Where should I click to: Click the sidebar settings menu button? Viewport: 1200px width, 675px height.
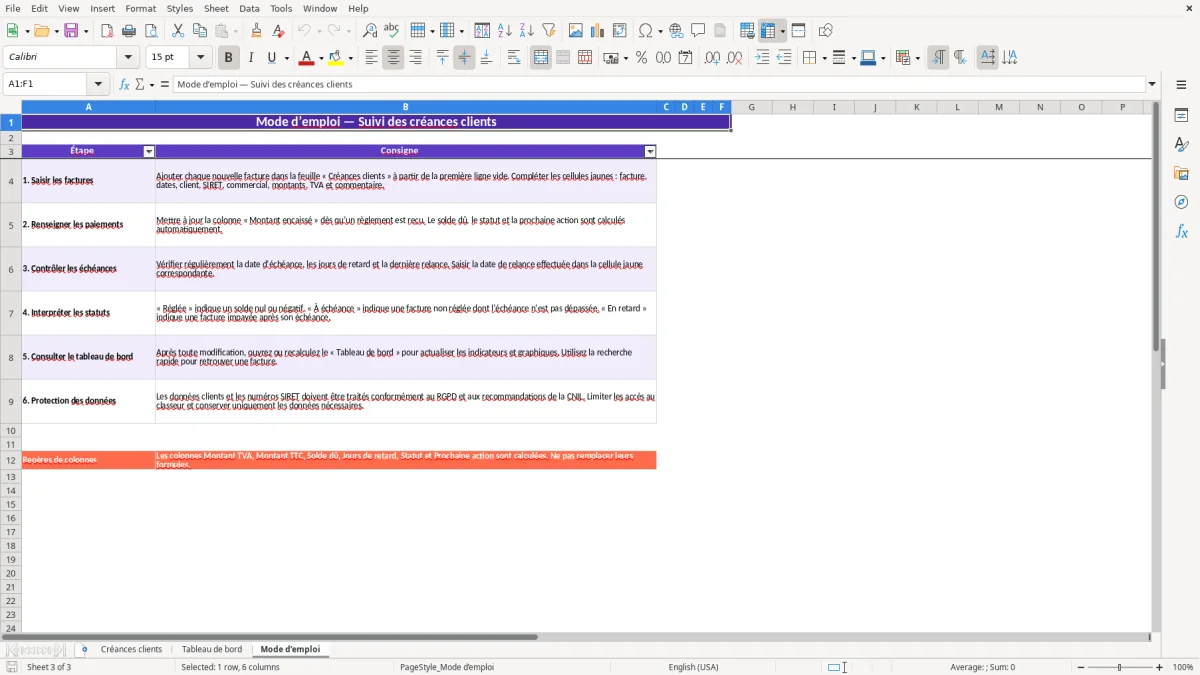[x=1181, y=85]
